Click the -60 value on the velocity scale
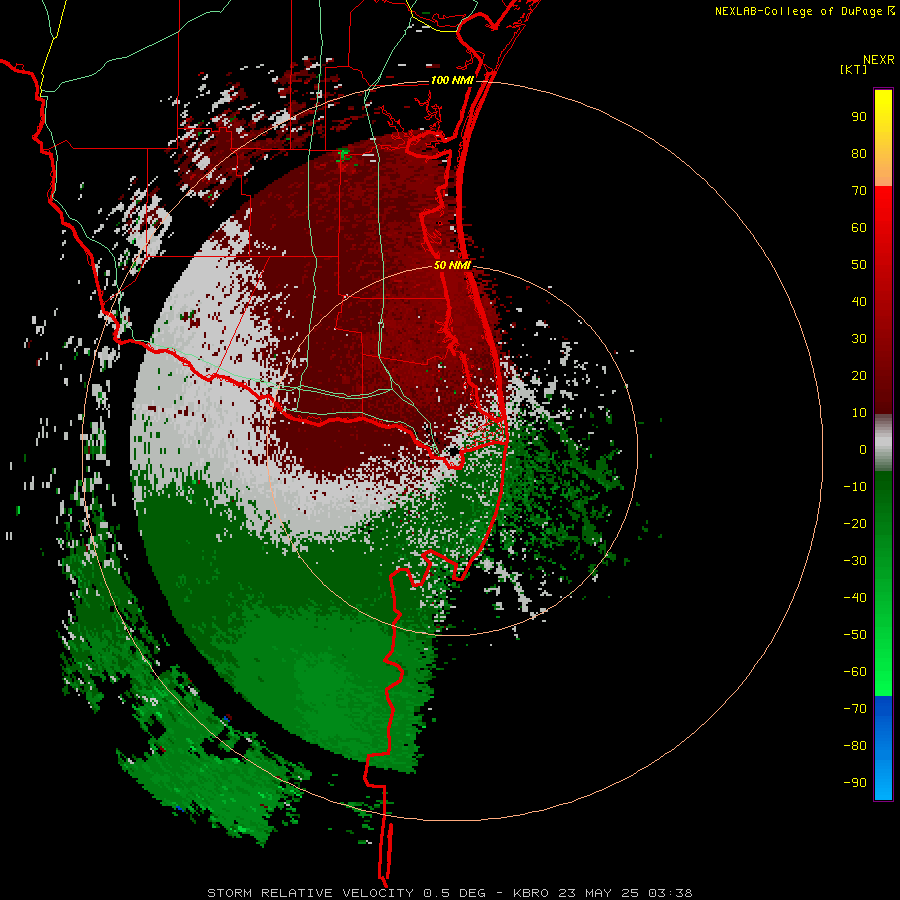Screen dimensions: 900x900 coord(855,672)
